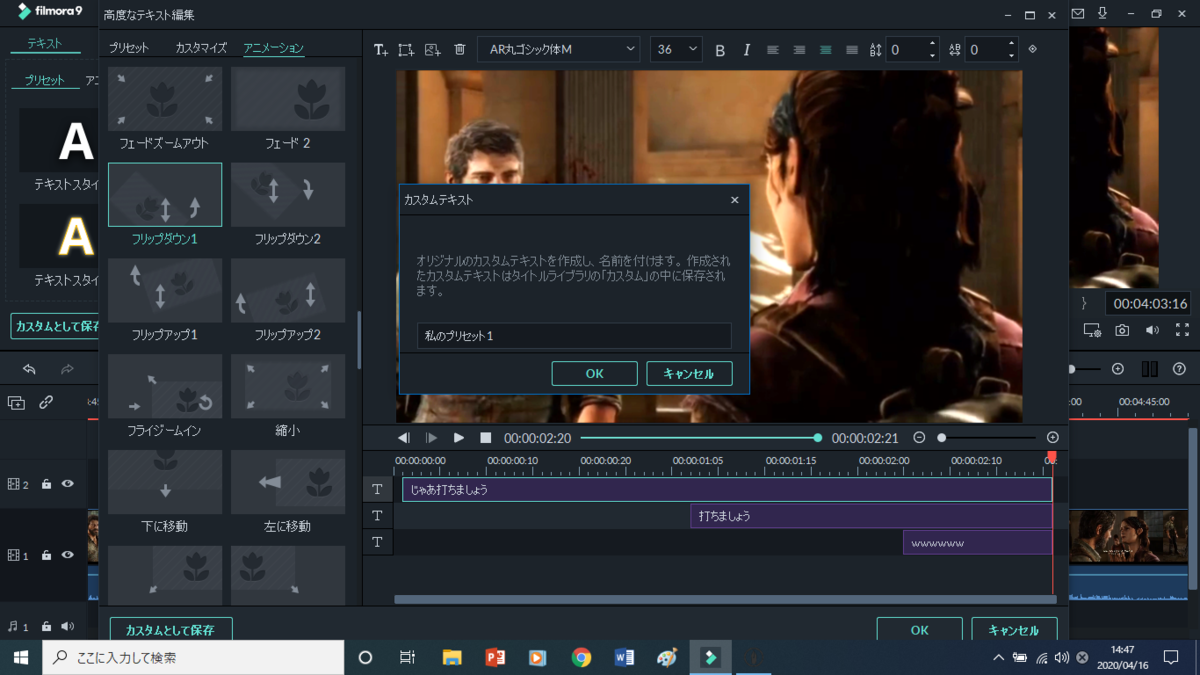The width and height of the screenshot is (1200, 675).
Task: Hide video track 2 with the eye icon
Action: [x=67, y=484]
